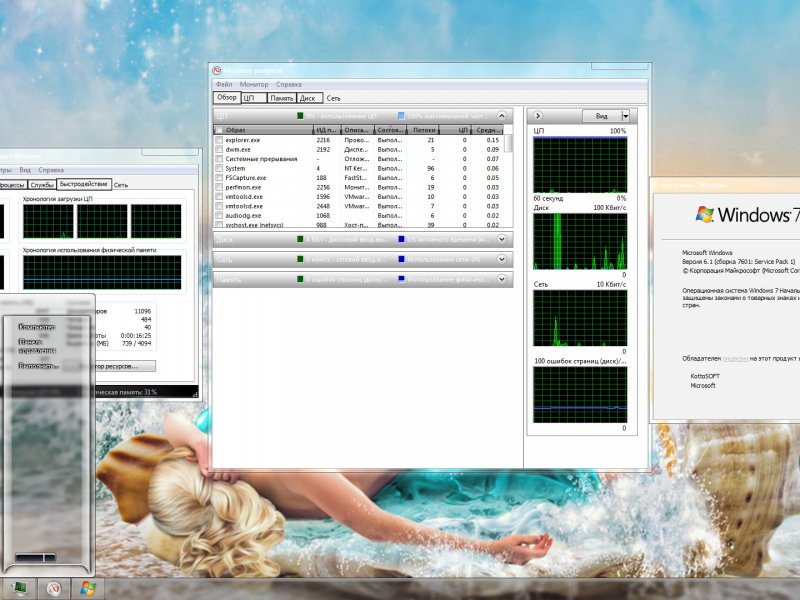Switch to Диск tab
The width and height of the screenshot is (800, 600).
click(309, 98)
